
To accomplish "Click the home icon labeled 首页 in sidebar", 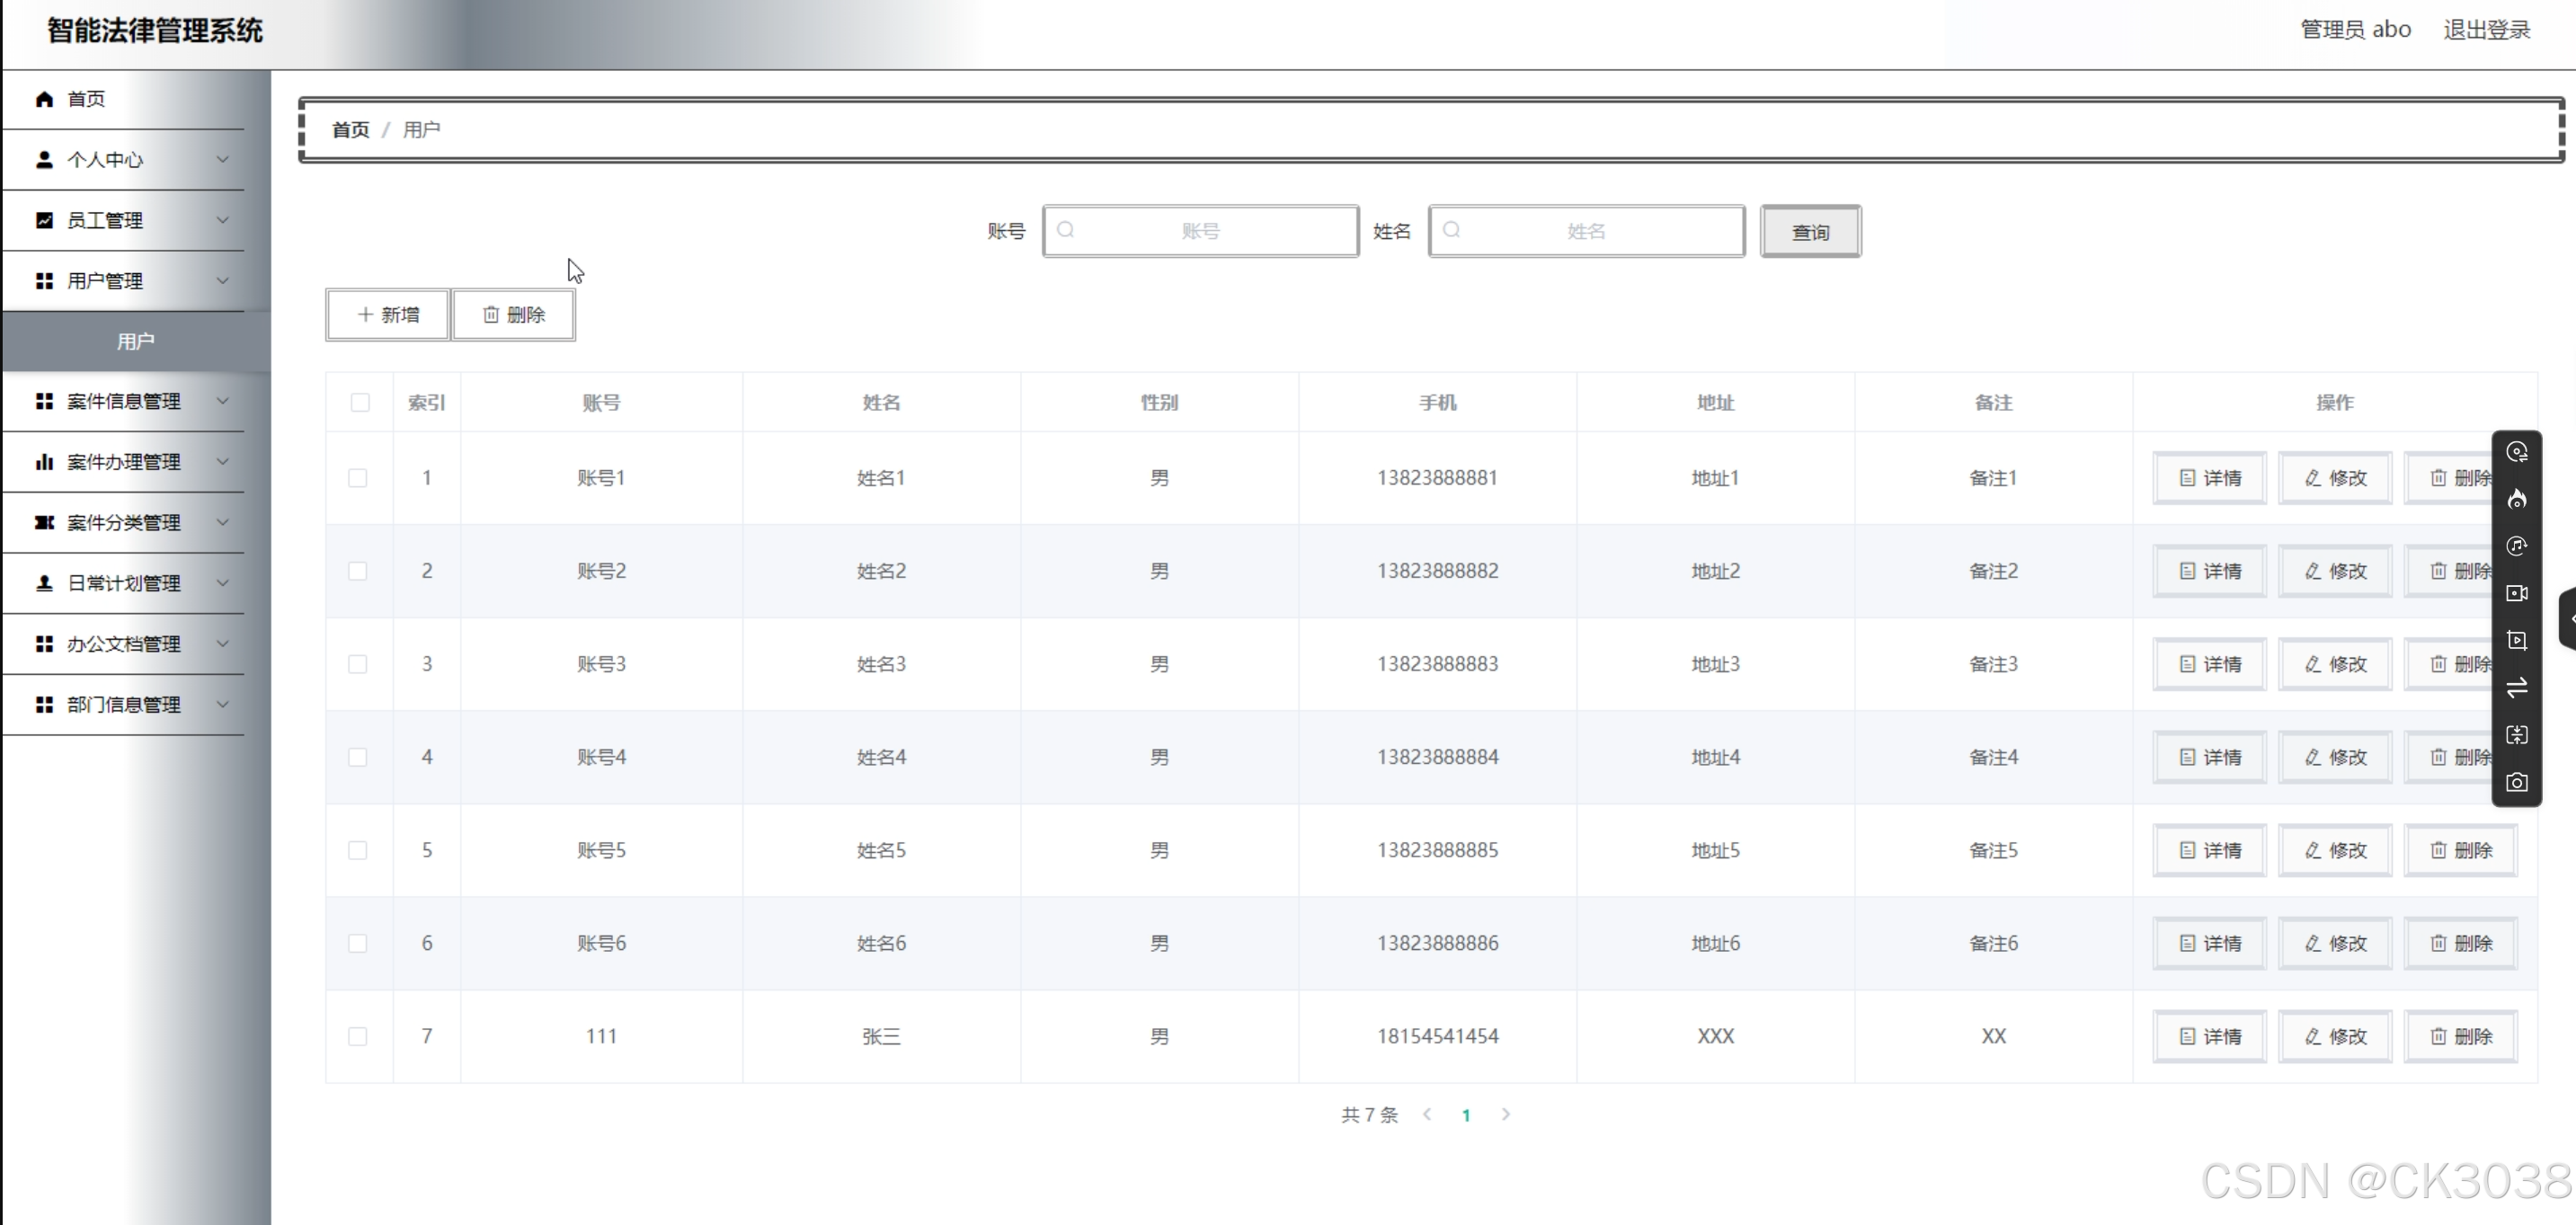I will (44, 99).
